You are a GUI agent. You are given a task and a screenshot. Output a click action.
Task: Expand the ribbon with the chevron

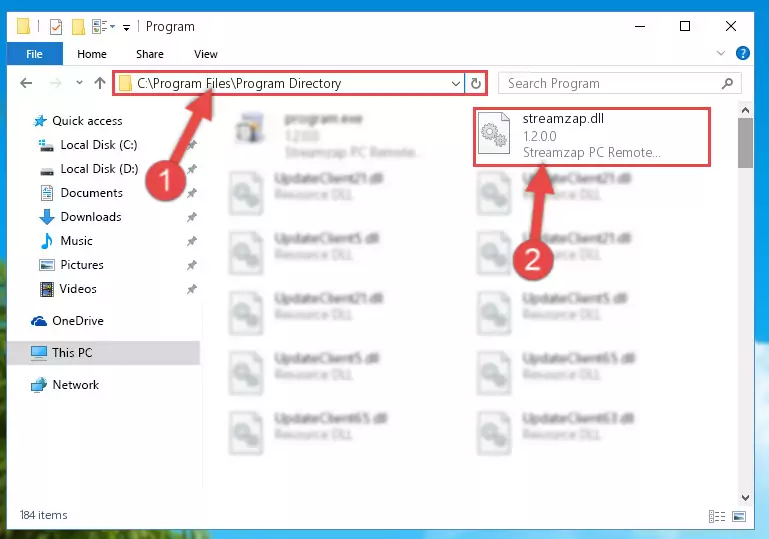(x=720, y=53)
